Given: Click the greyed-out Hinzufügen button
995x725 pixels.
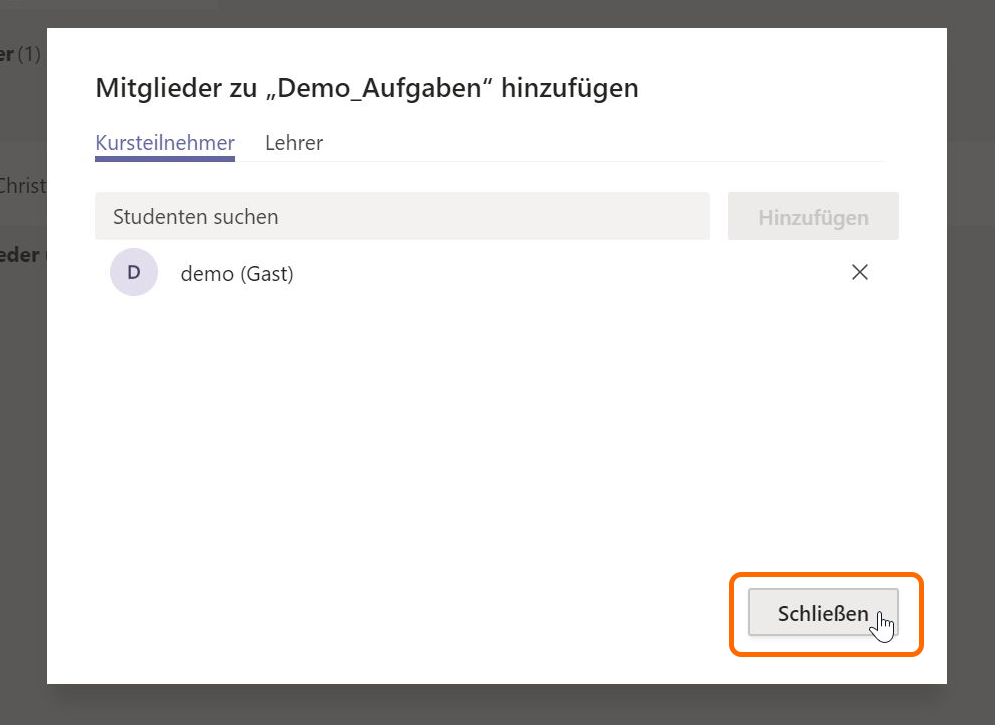Looking at the screenshot, I should point(812,217).
